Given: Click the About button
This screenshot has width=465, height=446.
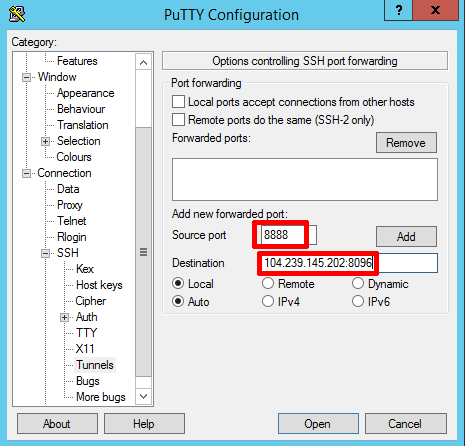Looking at the screenshot, I should tap(57, 424).
